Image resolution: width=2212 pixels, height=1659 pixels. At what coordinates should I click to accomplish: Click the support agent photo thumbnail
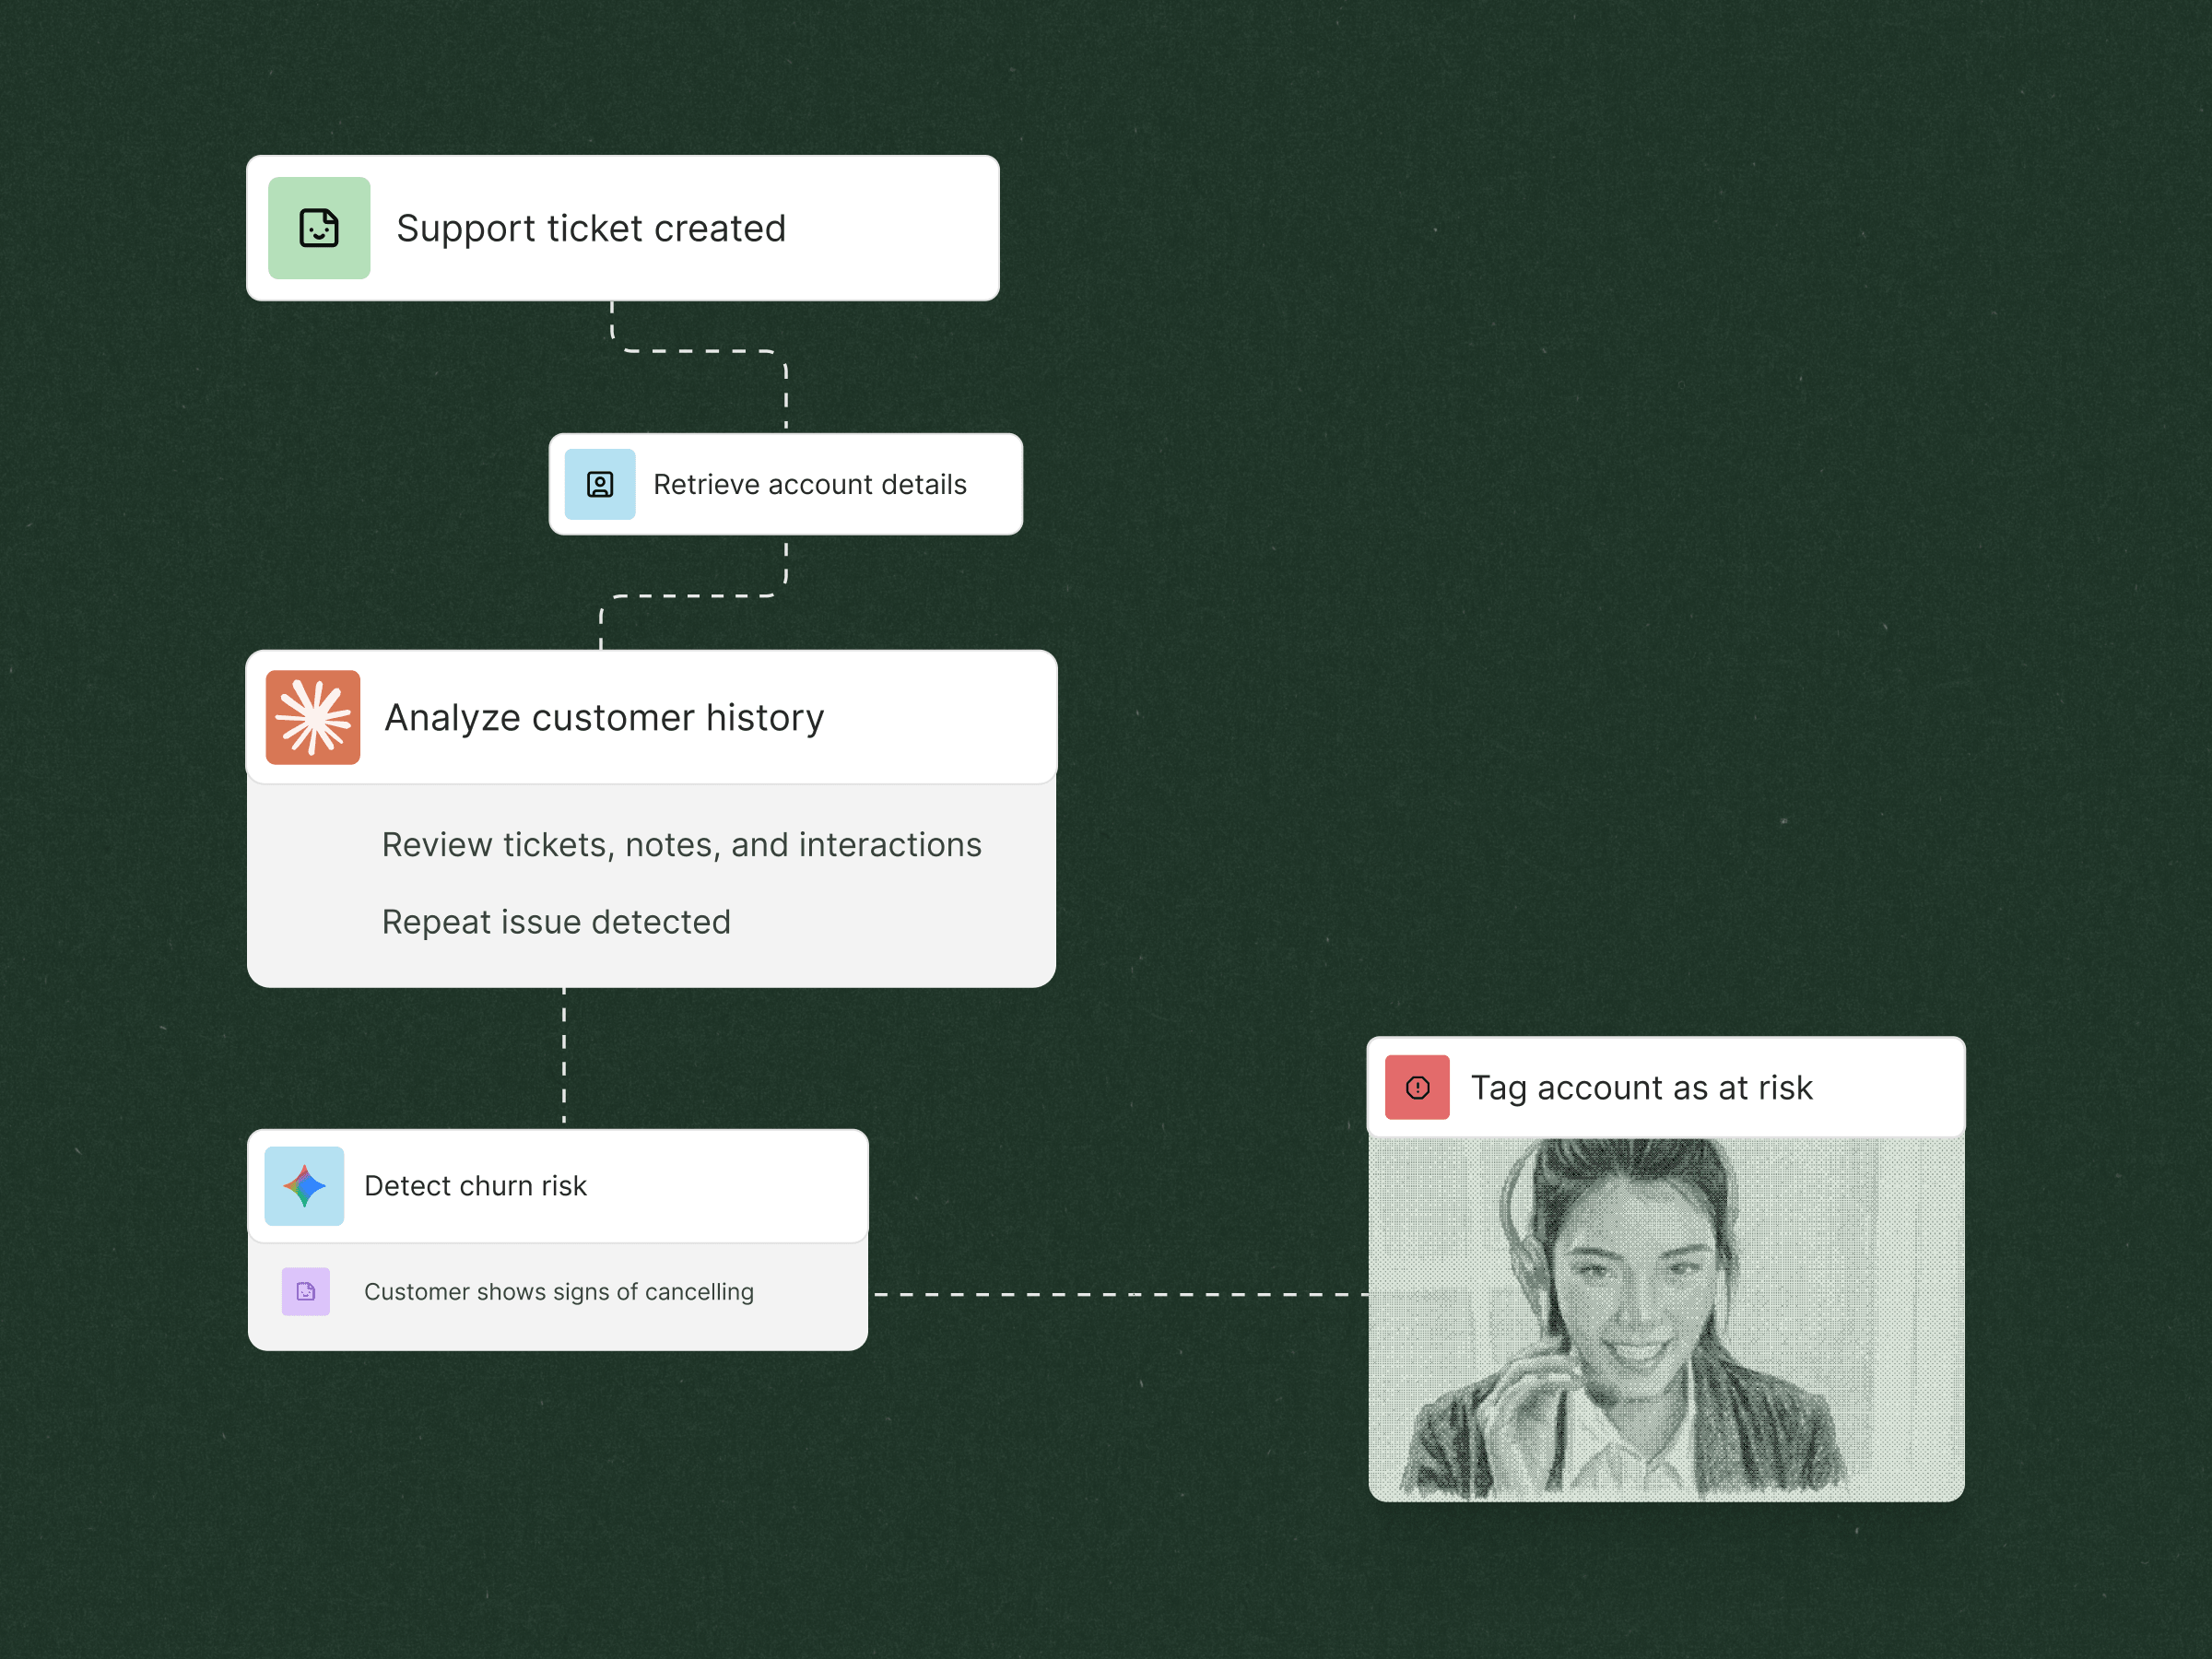click(1666, 1320)
